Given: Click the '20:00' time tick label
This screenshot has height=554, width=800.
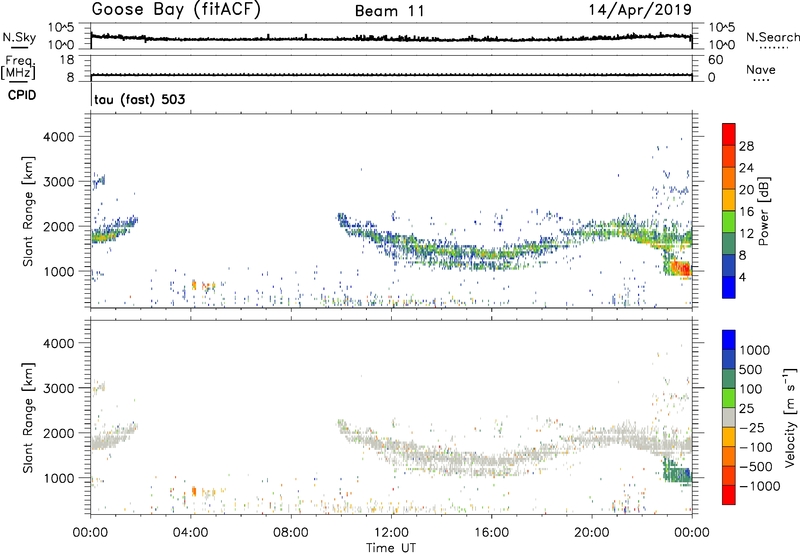Looking at the screenshot, I should click(592, 533).
